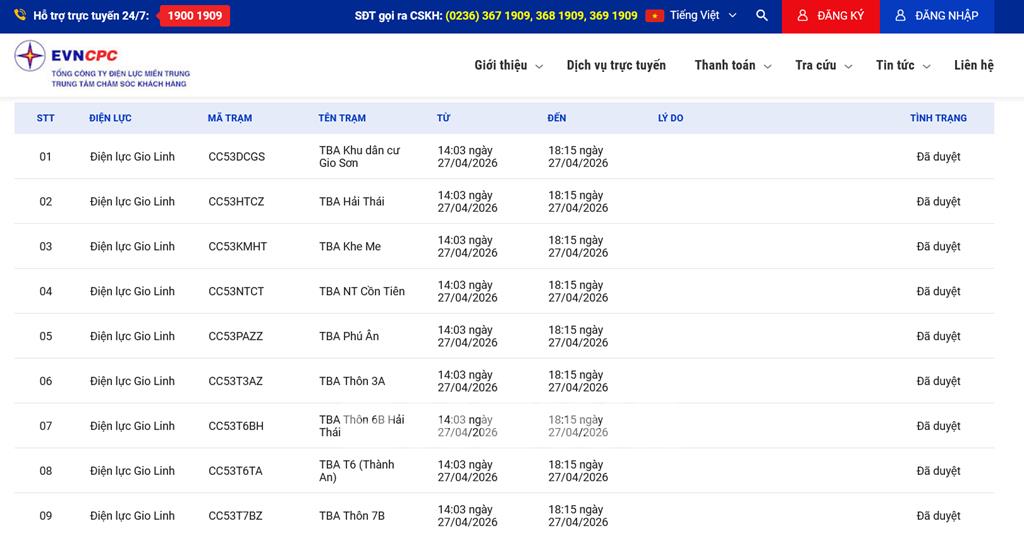Click the phone support icon
Screen dimensions: 1024x533
coord(20,16)
